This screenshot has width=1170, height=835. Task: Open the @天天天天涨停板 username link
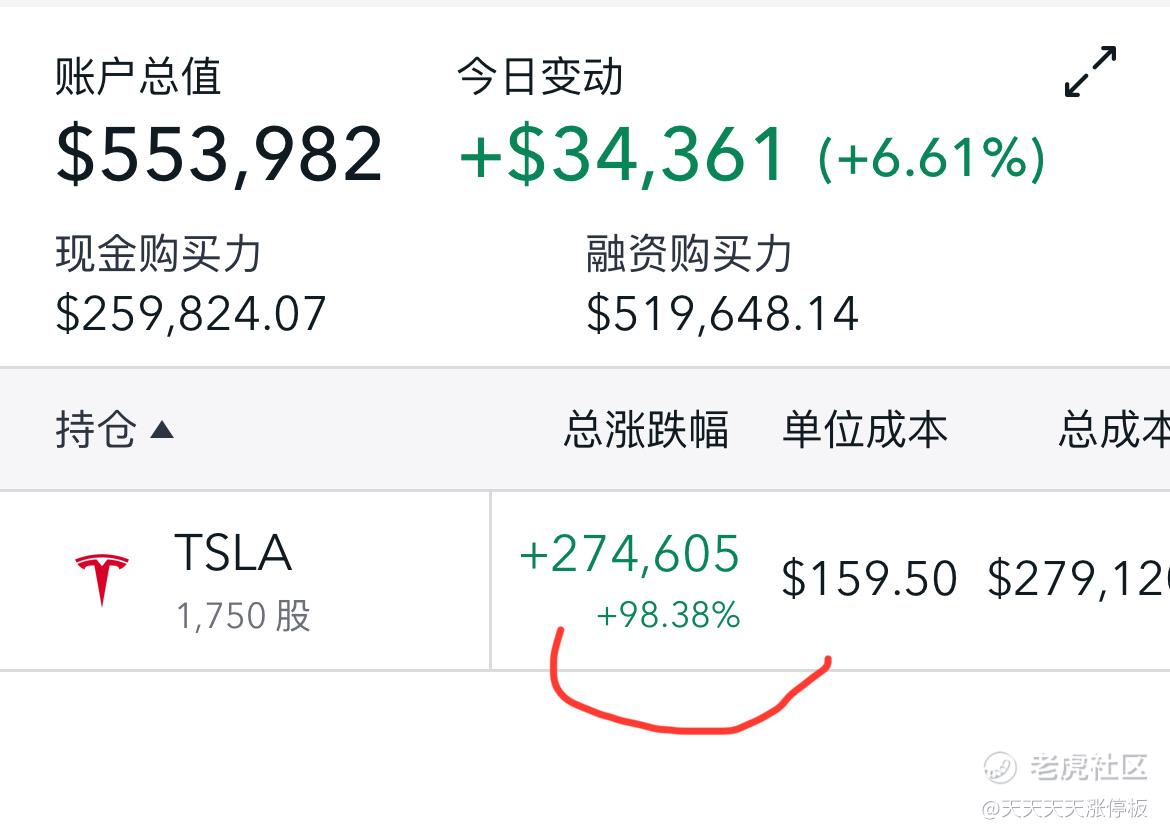tap(1065, 808)
